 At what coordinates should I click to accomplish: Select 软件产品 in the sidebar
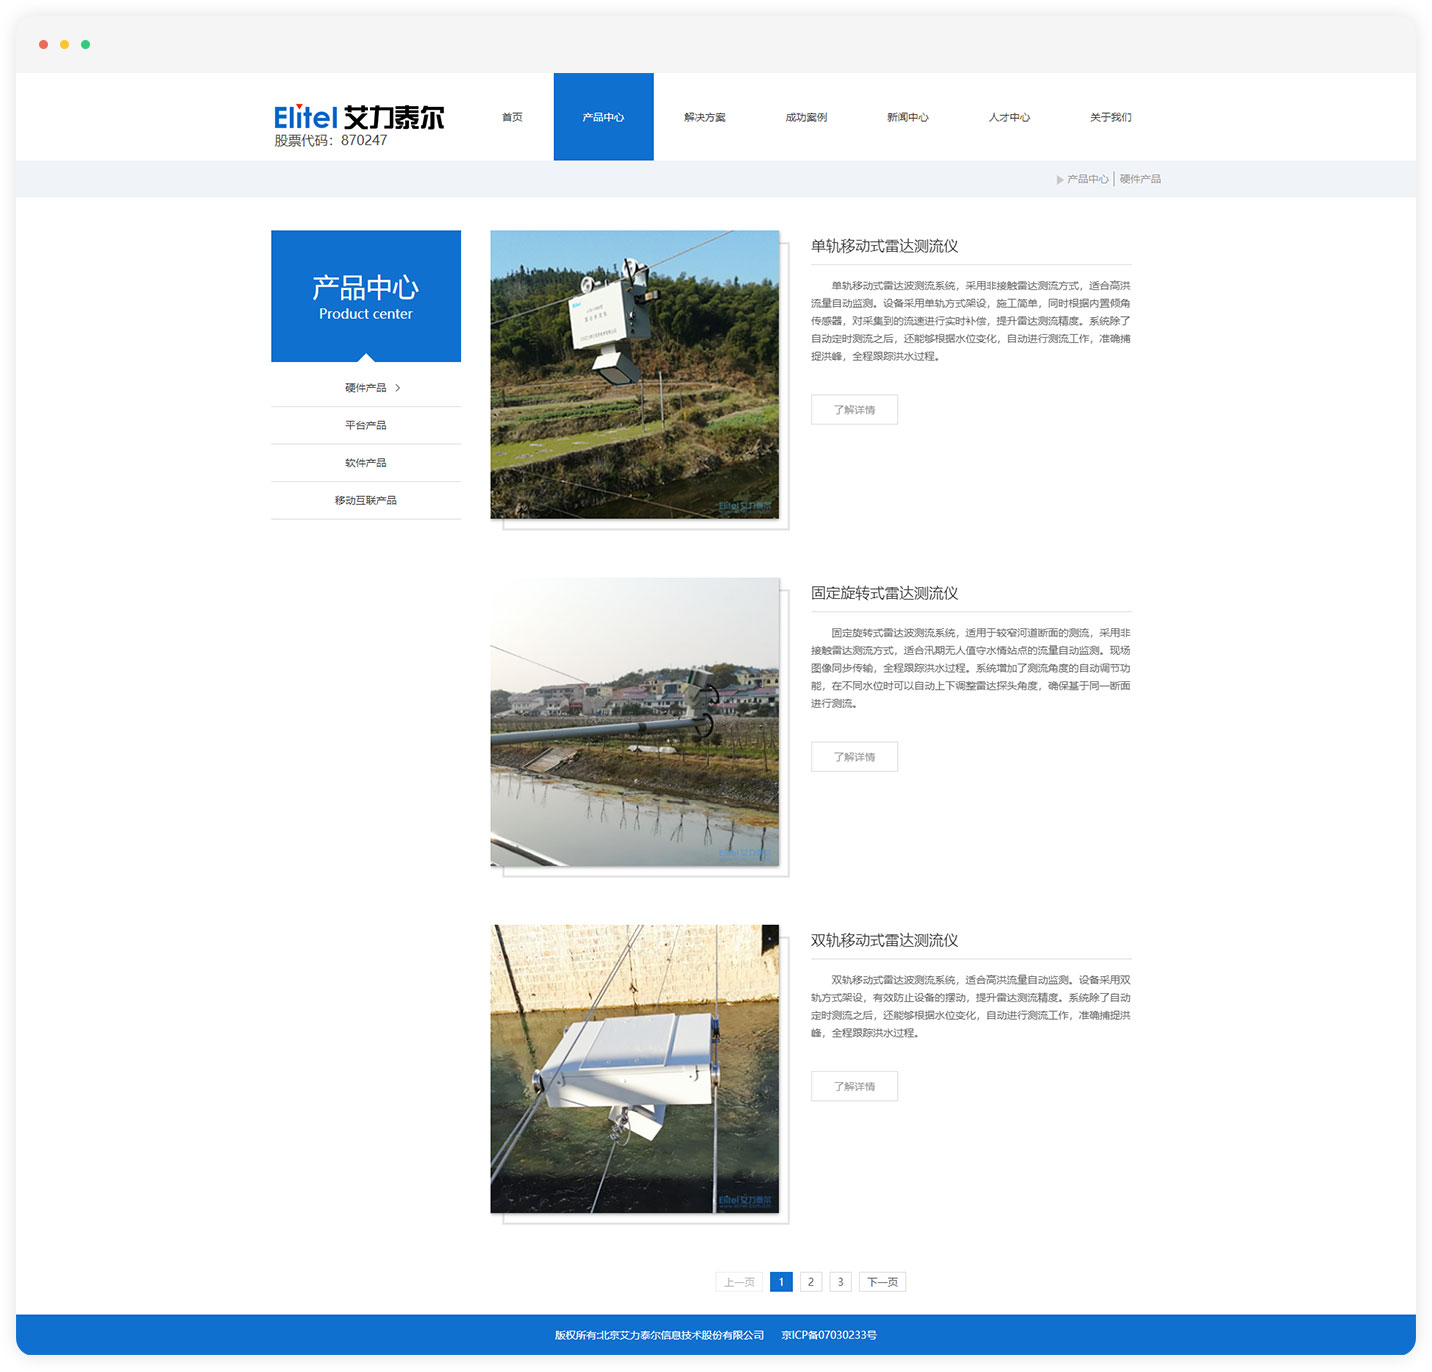[365, 463]
